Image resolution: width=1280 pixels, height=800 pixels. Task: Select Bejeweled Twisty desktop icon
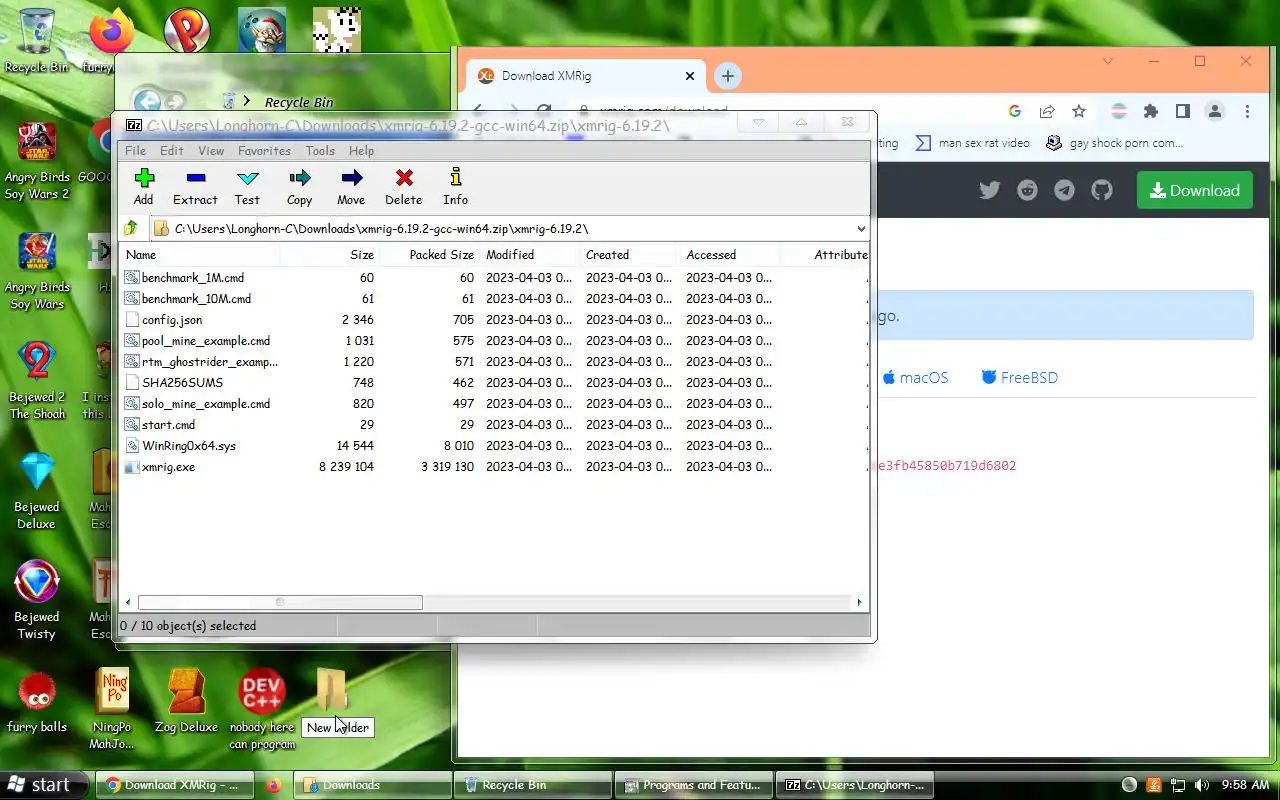[37, 600]
